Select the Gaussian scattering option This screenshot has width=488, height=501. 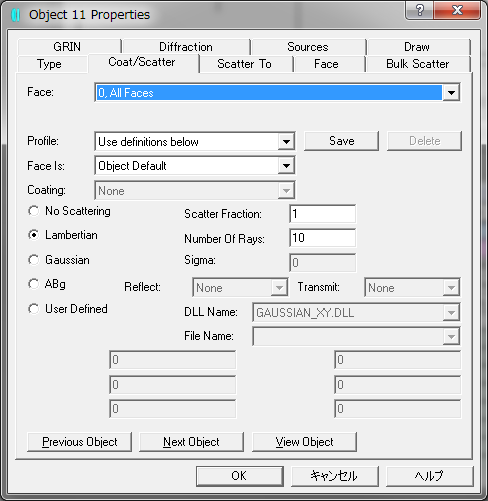click(x=33, y=260)
